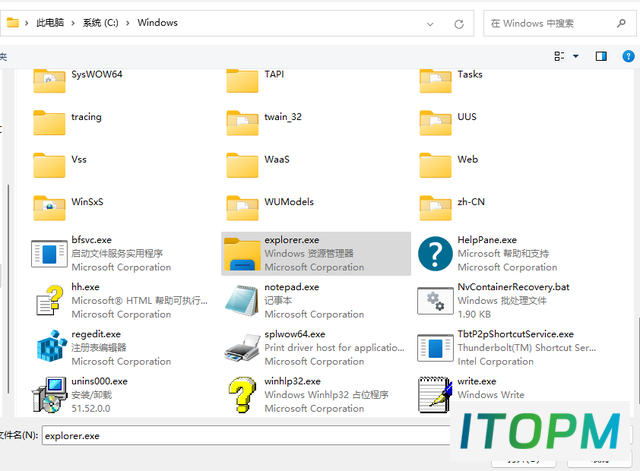Click the twain_32 folder icon

(242, 122)
